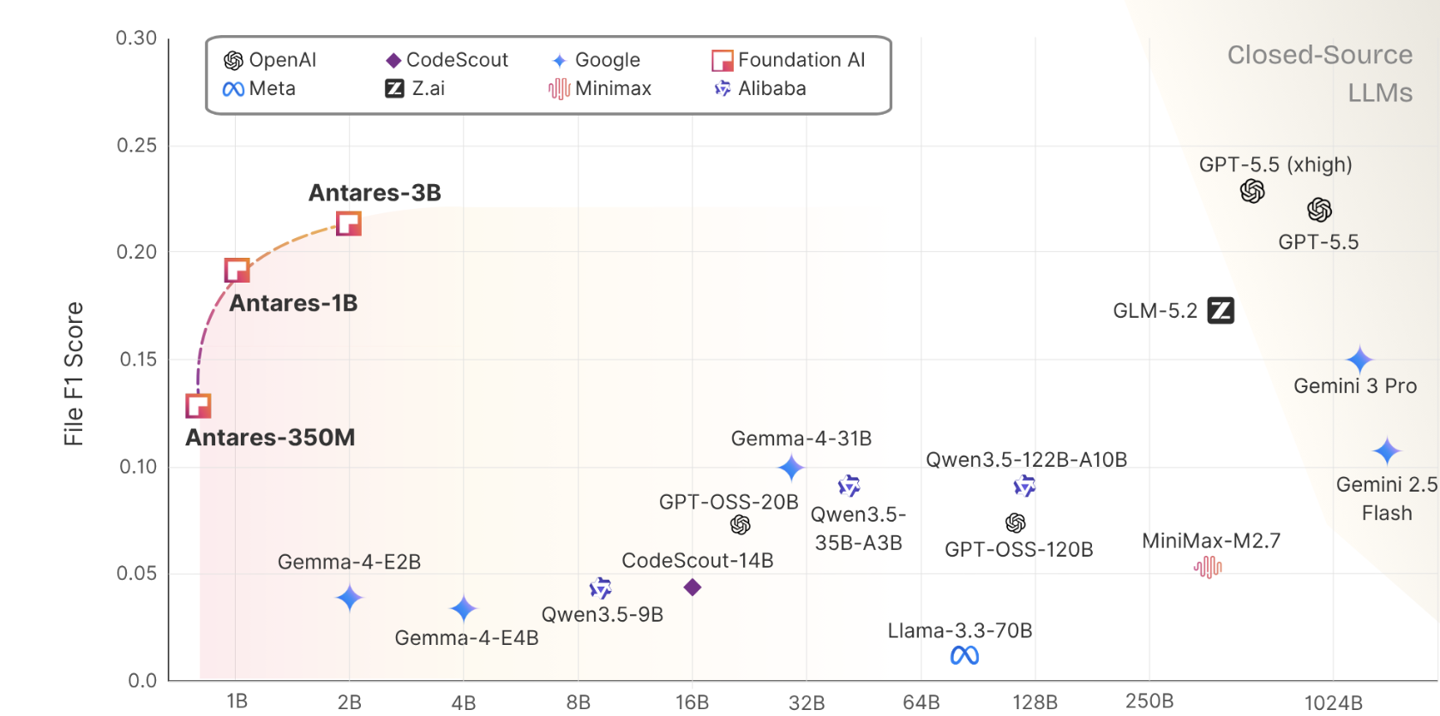Viewport: 1440px width, 716px height.
Task: Click the Antares-1B square marker
Action: pyautogui.click(x=237, y=270)
